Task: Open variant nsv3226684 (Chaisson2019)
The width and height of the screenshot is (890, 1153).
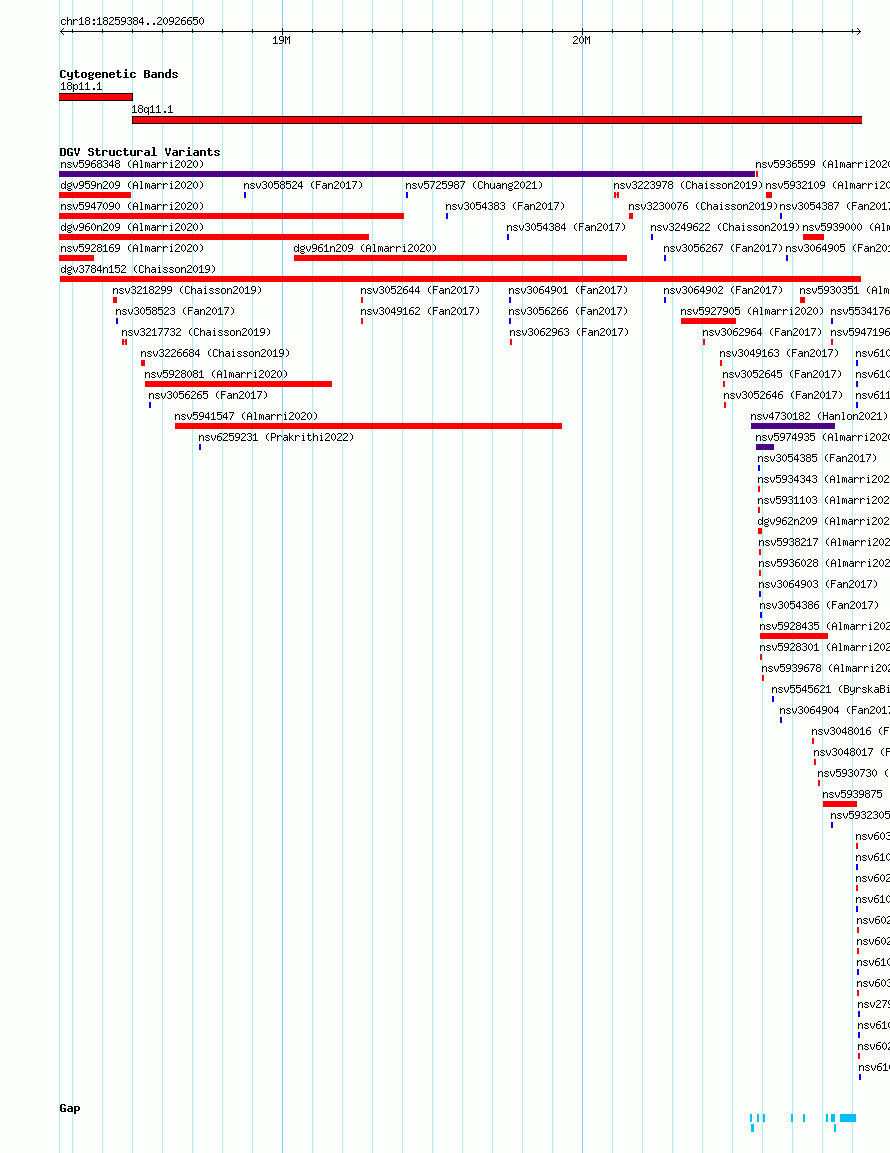Action: (x=216, y=354)
